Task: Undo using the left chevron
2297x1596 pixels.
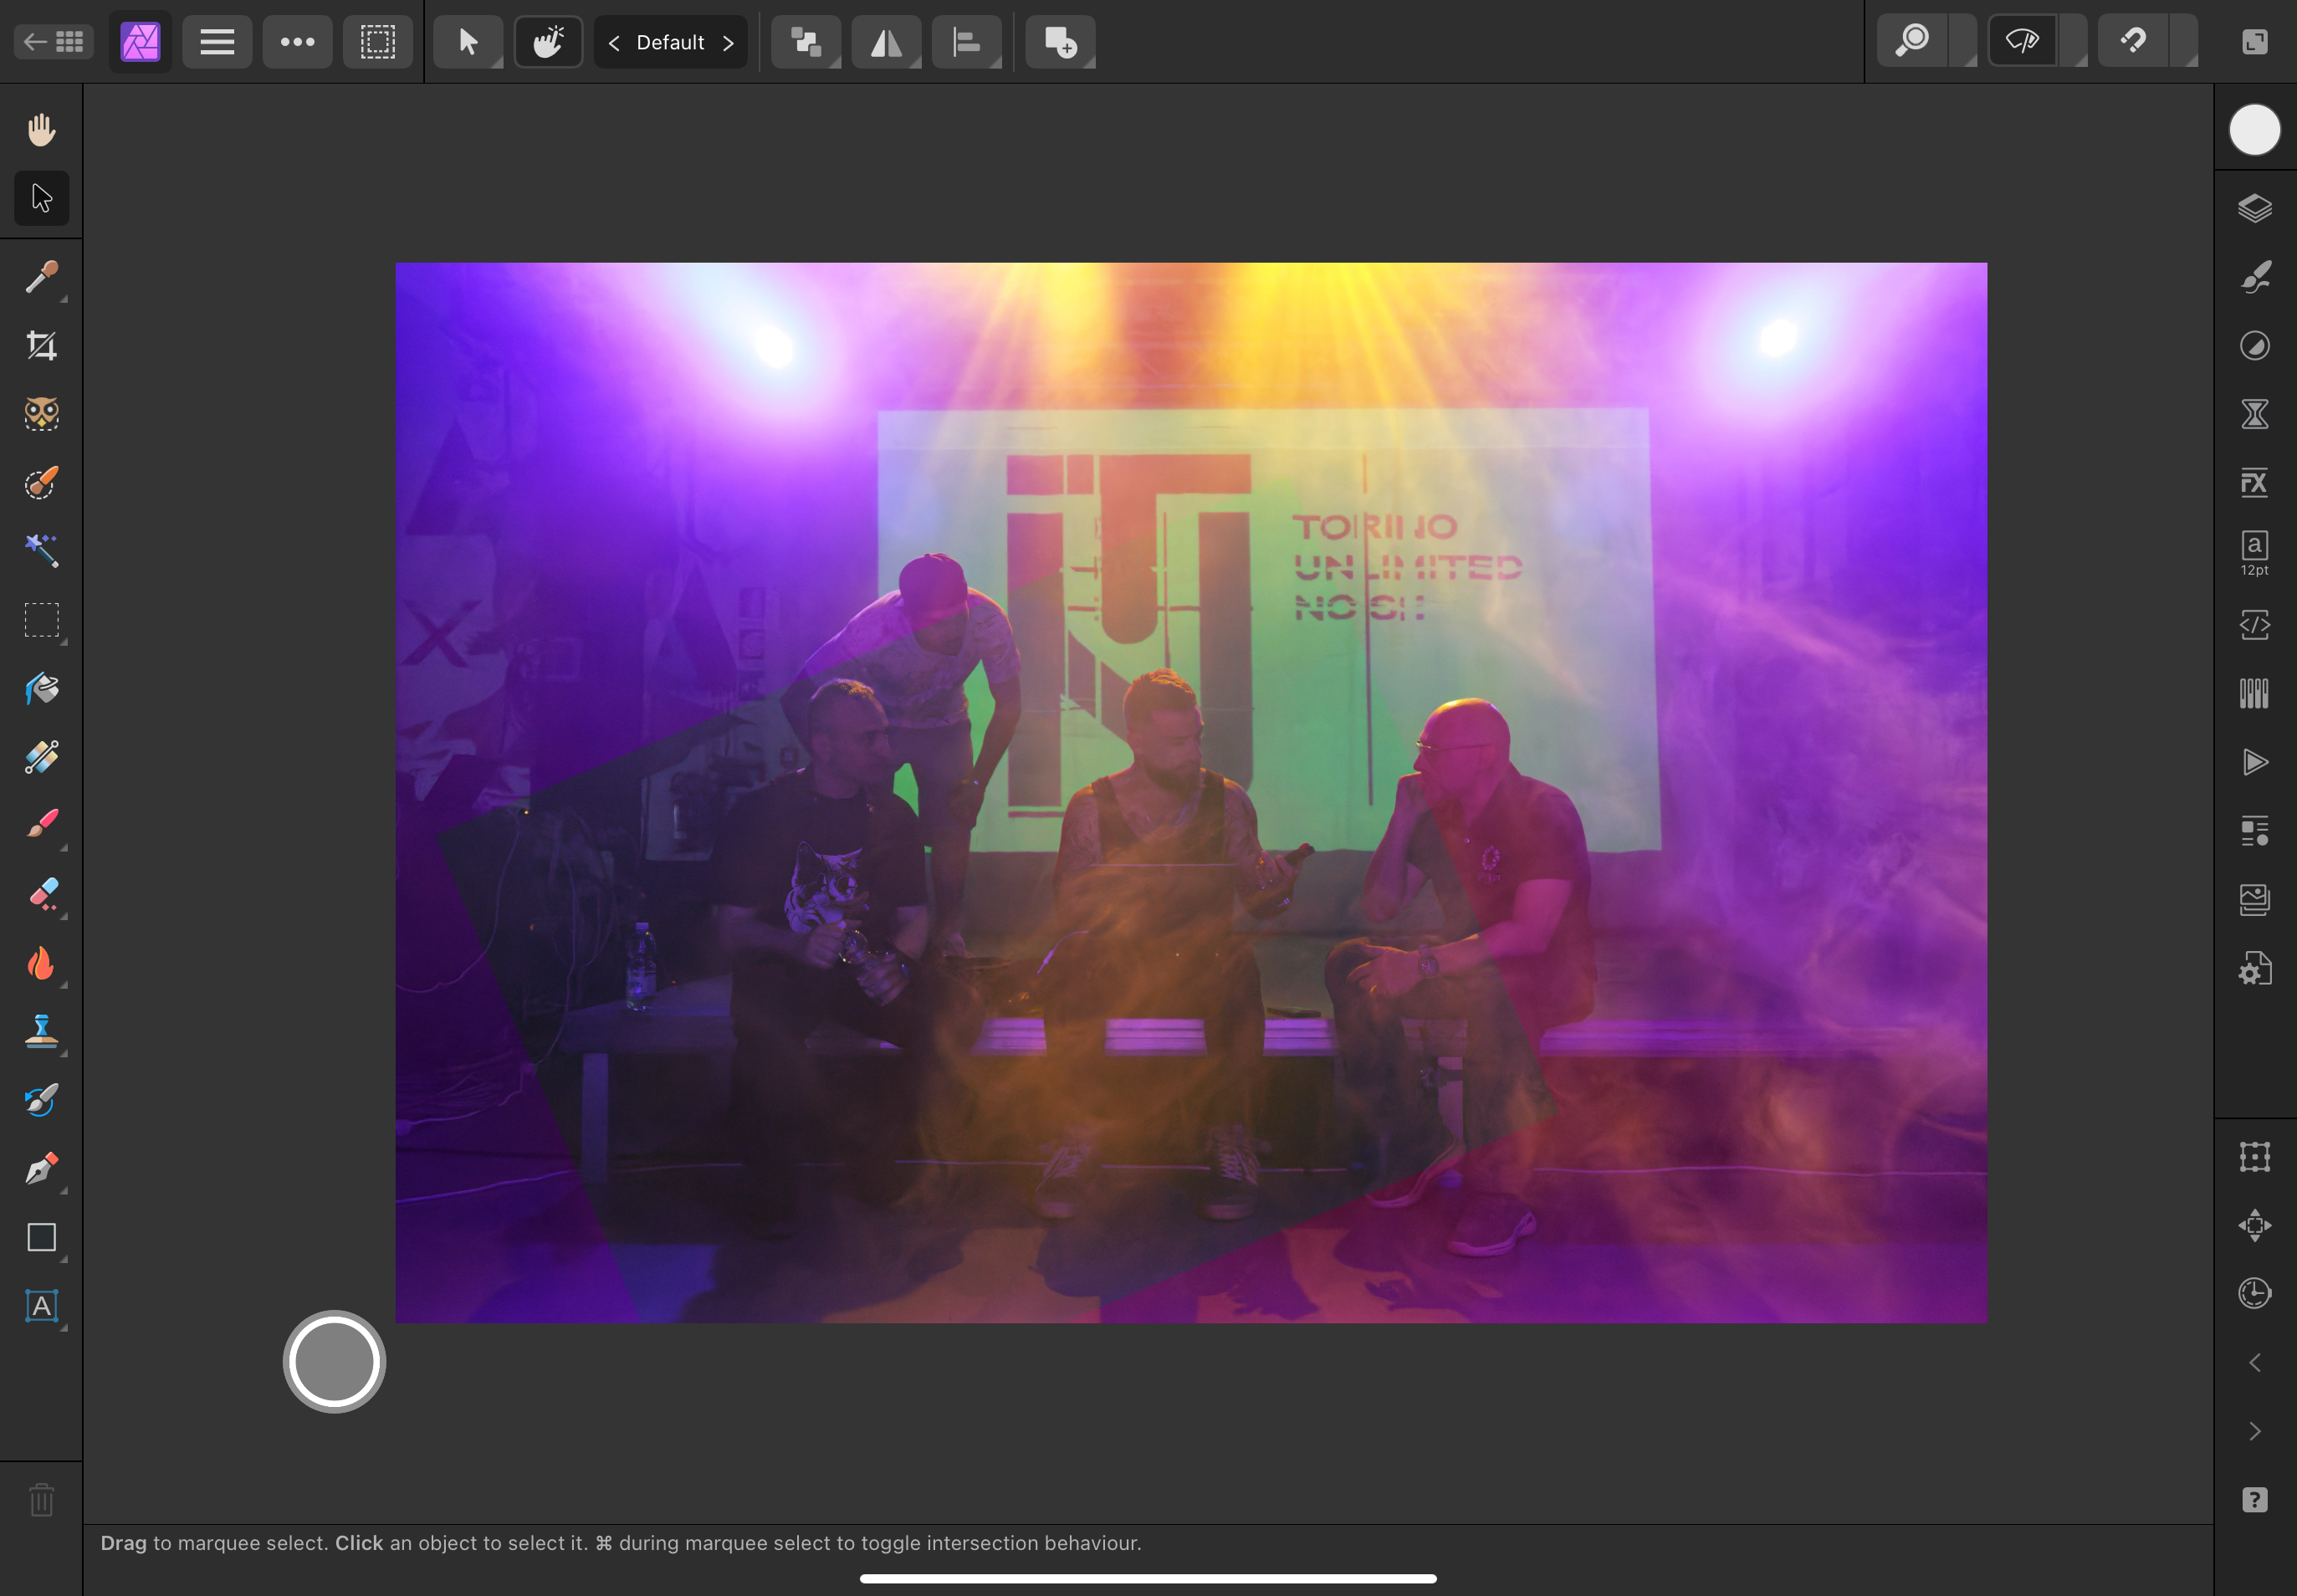Action: [2255, 1363]
